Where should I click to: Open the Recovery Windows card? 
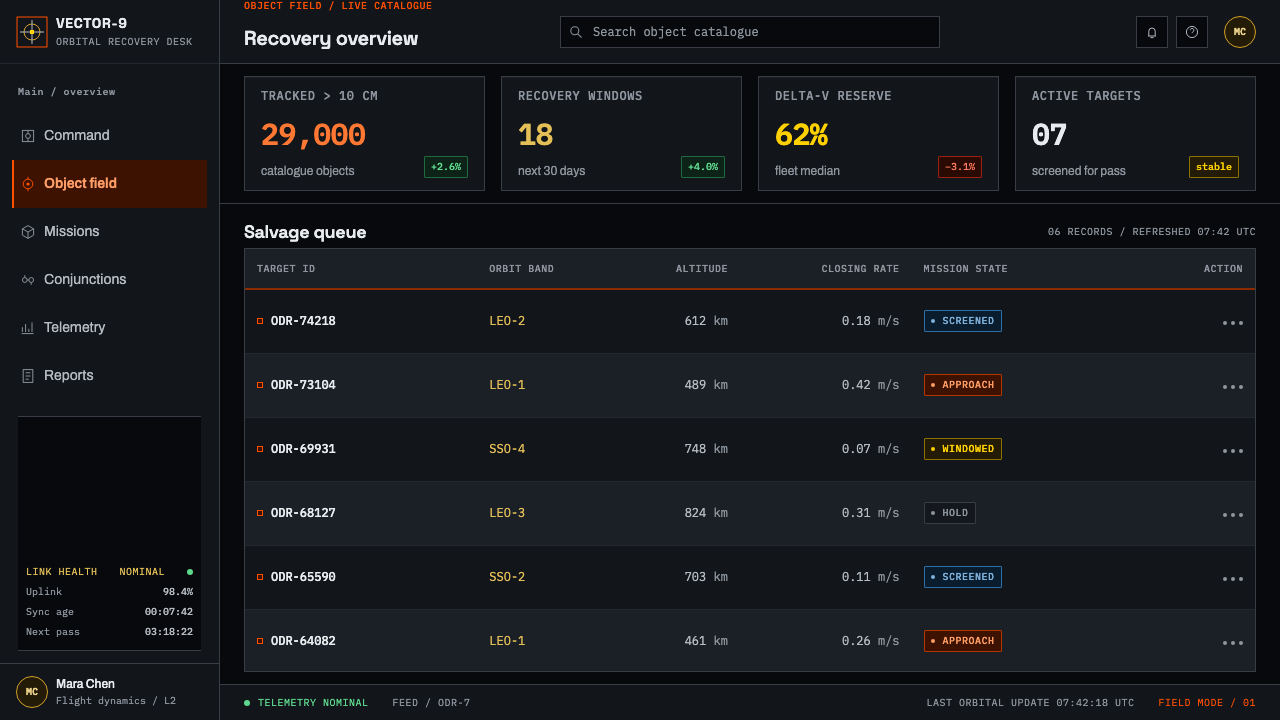tap(622, 134)
